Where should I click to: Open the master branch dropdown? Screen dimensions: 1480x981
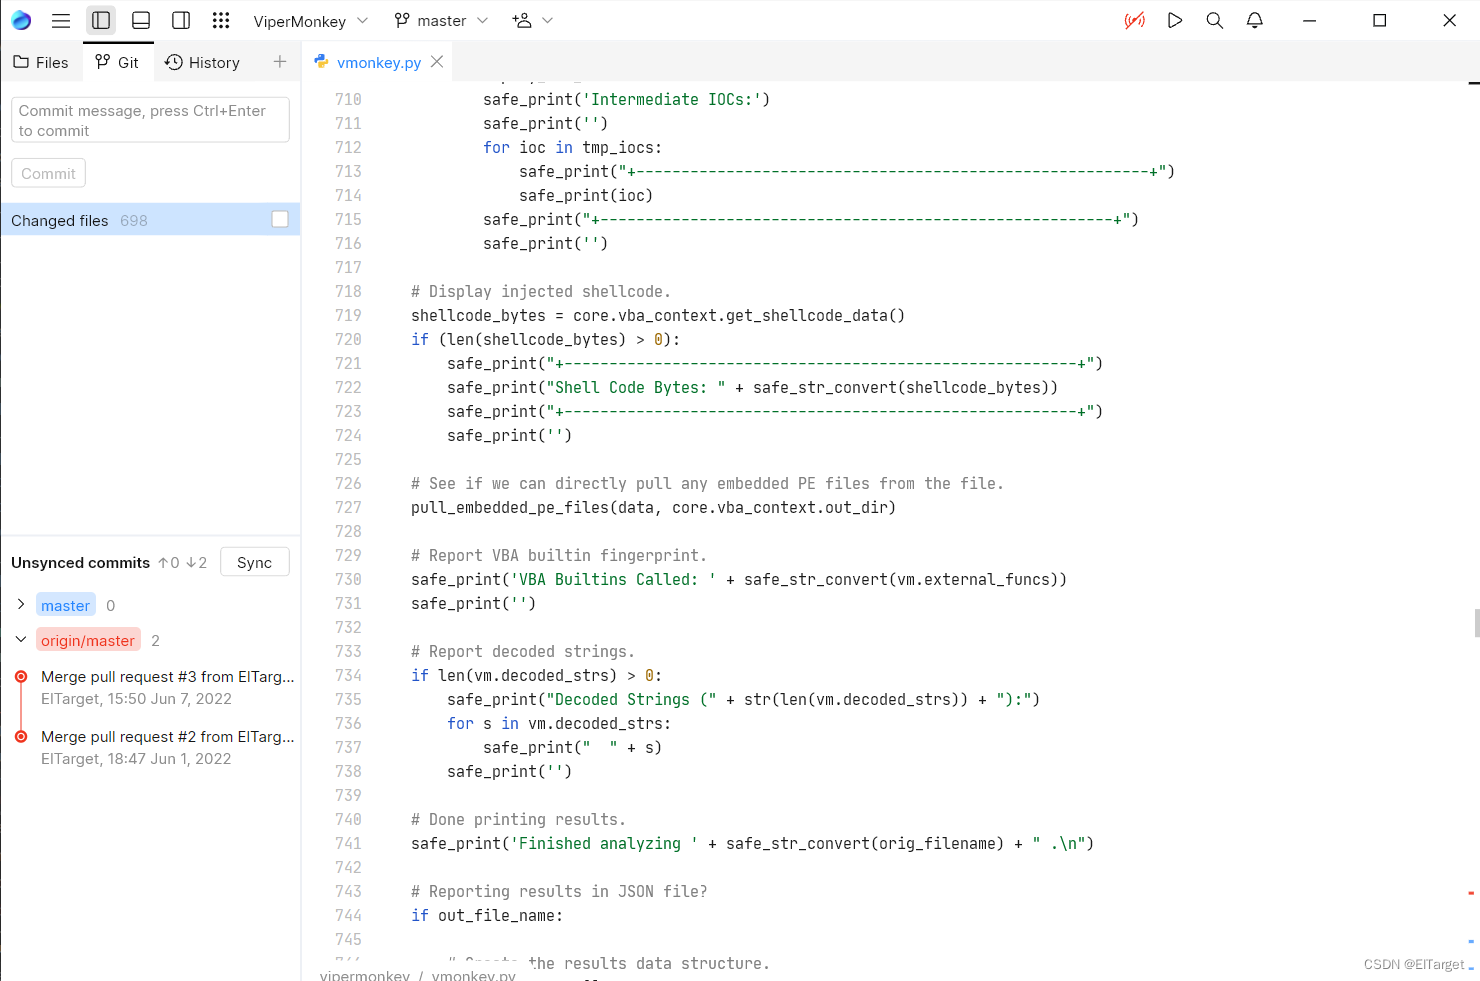coord(441,20)
